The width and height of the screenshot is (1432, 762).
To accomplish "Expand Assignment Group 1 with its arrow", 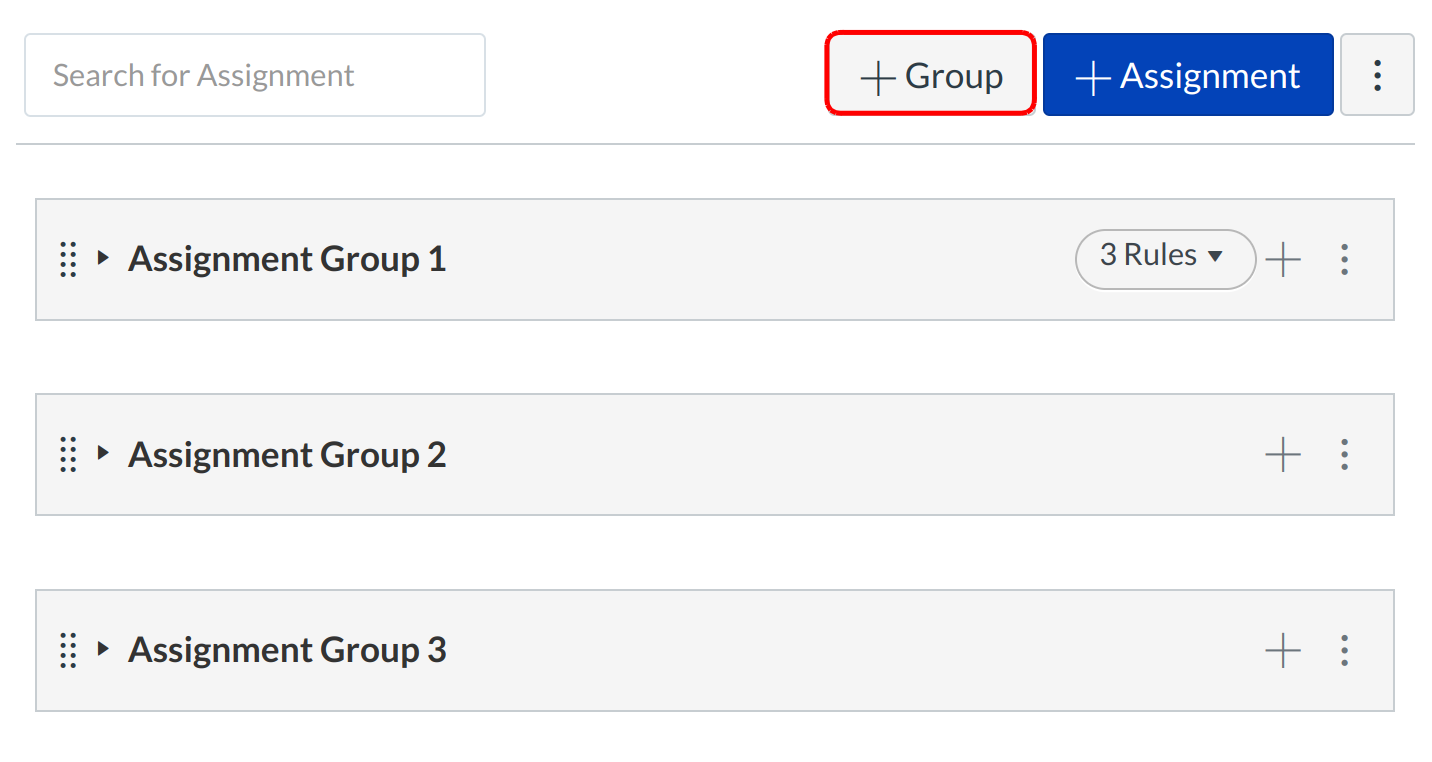I will (x=102, y=258).
